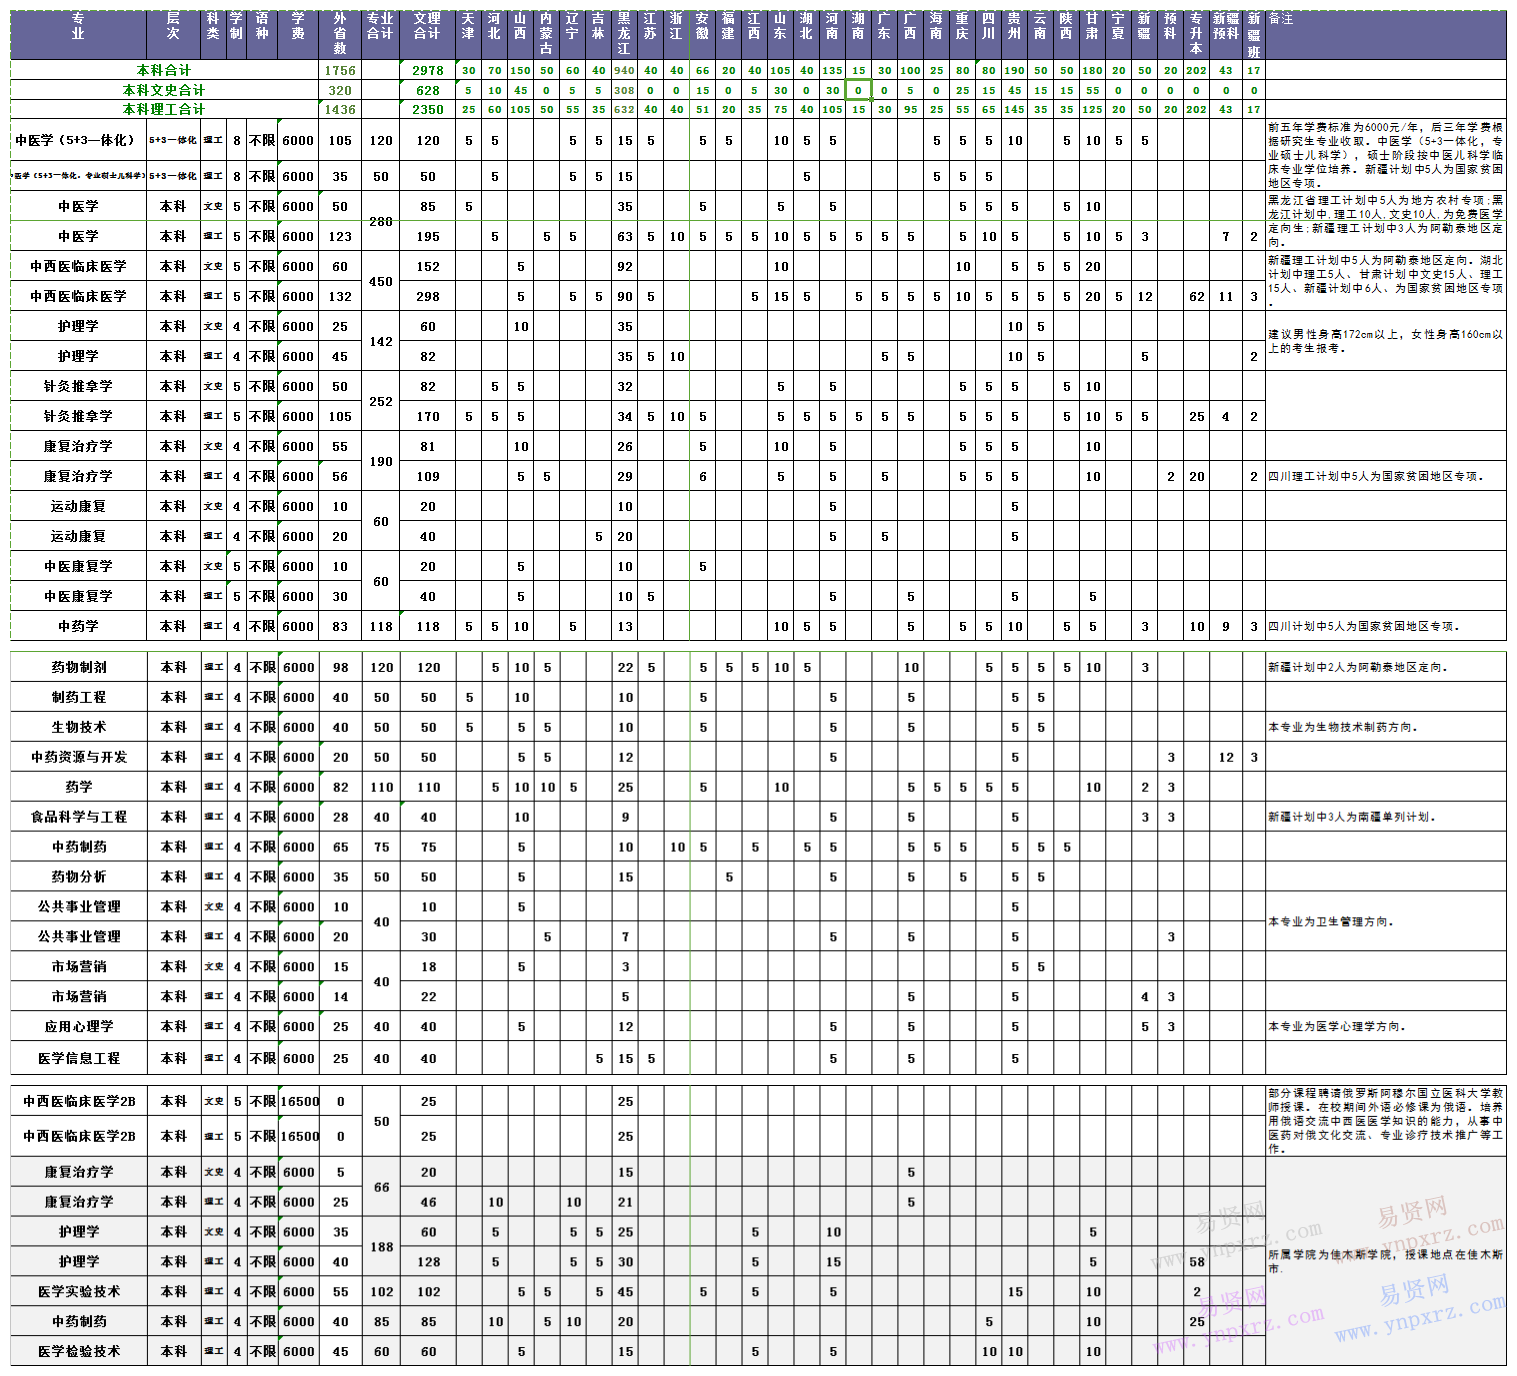Click the 文理合计 header cell
Image resolution: width=1517 pixels, height=1376 pixels.
427,35
